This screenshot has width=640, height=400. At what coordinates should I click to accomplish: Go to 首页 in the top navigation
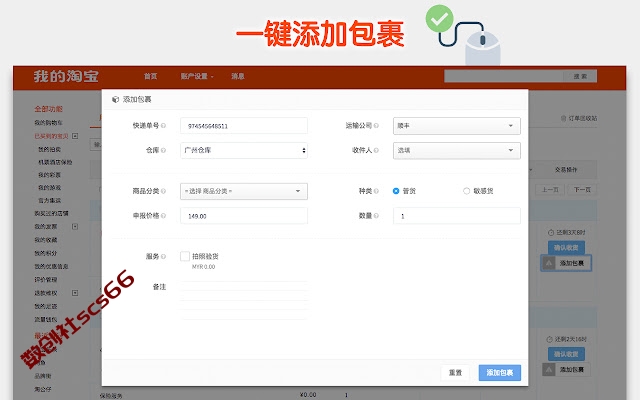[150, 76]
